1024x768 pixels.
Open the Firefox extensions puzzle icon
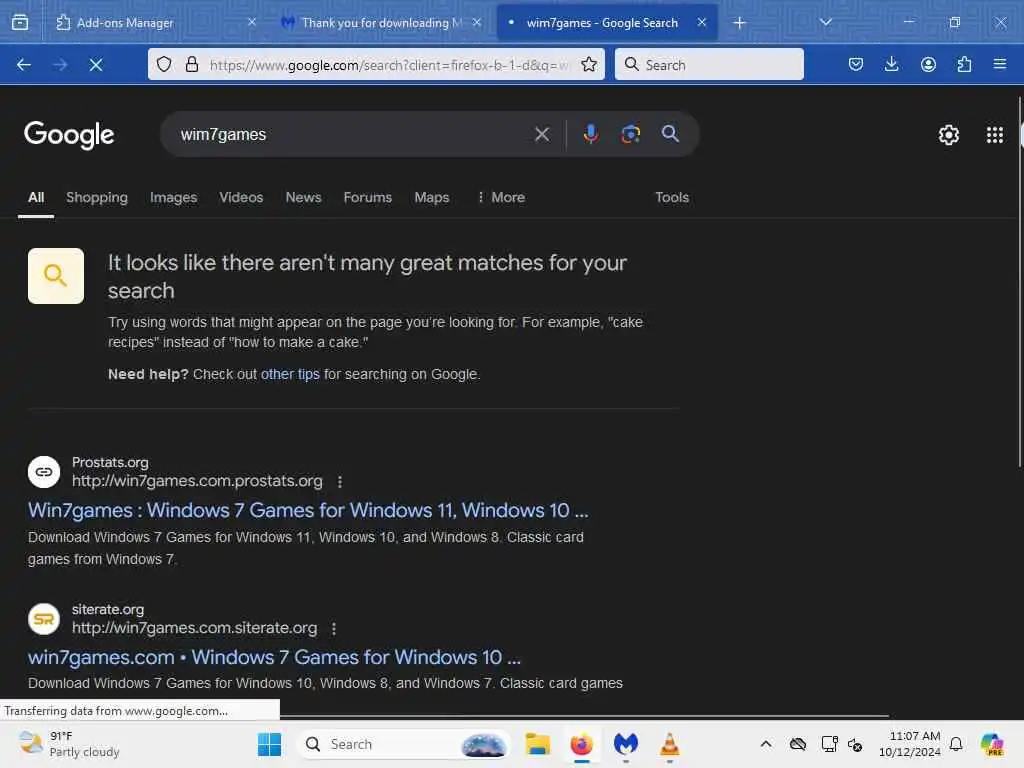(x=964, y=64)
